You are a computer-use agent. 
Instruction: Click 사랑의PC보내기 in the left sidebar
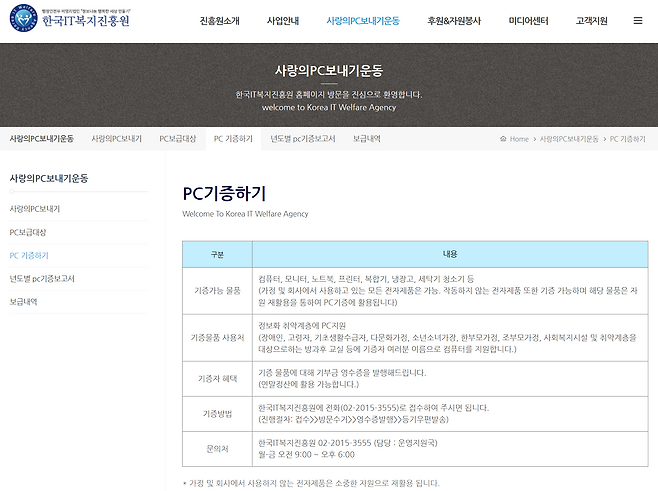pos(34,209)
